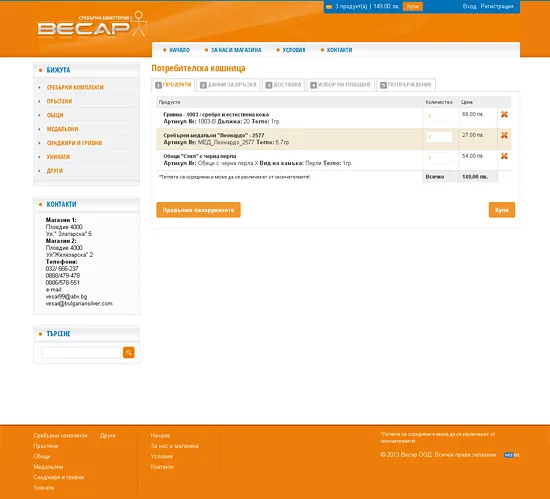Open Уникати category in sidebar
The width and height of the screenshot is (550, 499).
[58, 157]
